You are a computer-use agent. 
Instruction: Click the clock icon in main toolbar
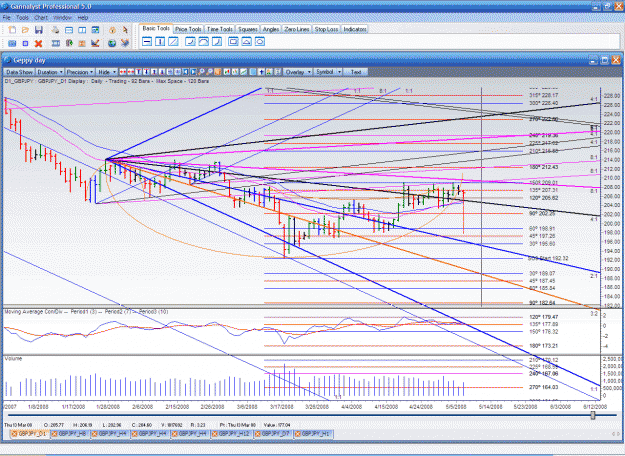[x=112, y=30]
